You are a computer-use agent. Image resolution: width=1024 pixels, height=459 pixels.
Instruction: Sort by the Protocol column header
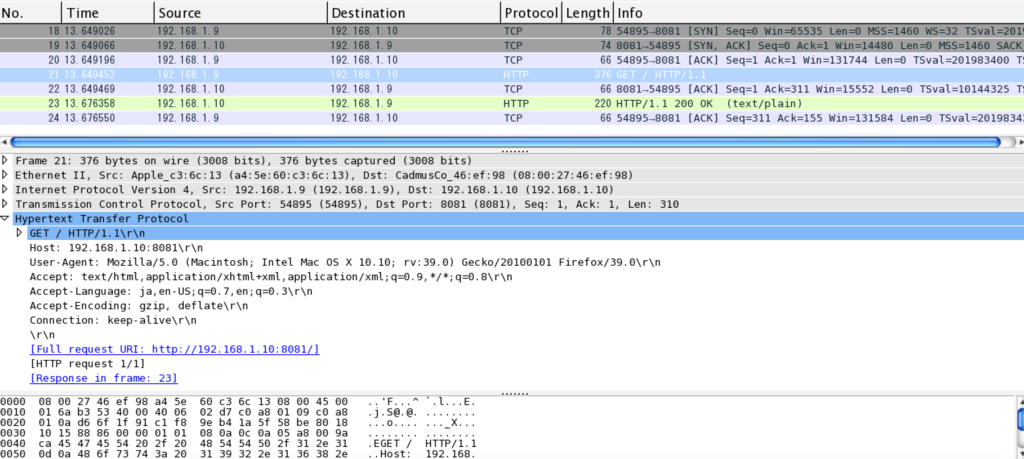pyautogui.click(x=532, y=12)
